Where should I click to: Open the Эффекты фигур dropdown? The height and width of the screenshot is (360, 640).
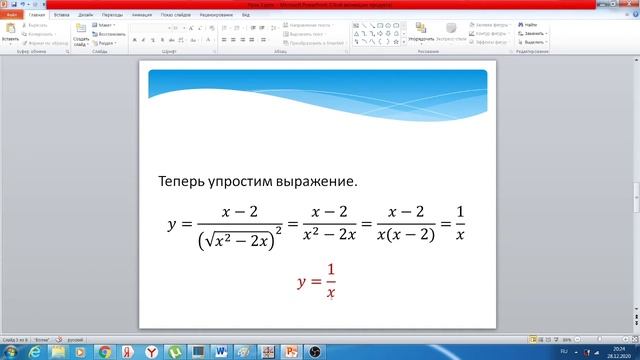(489, 42)
